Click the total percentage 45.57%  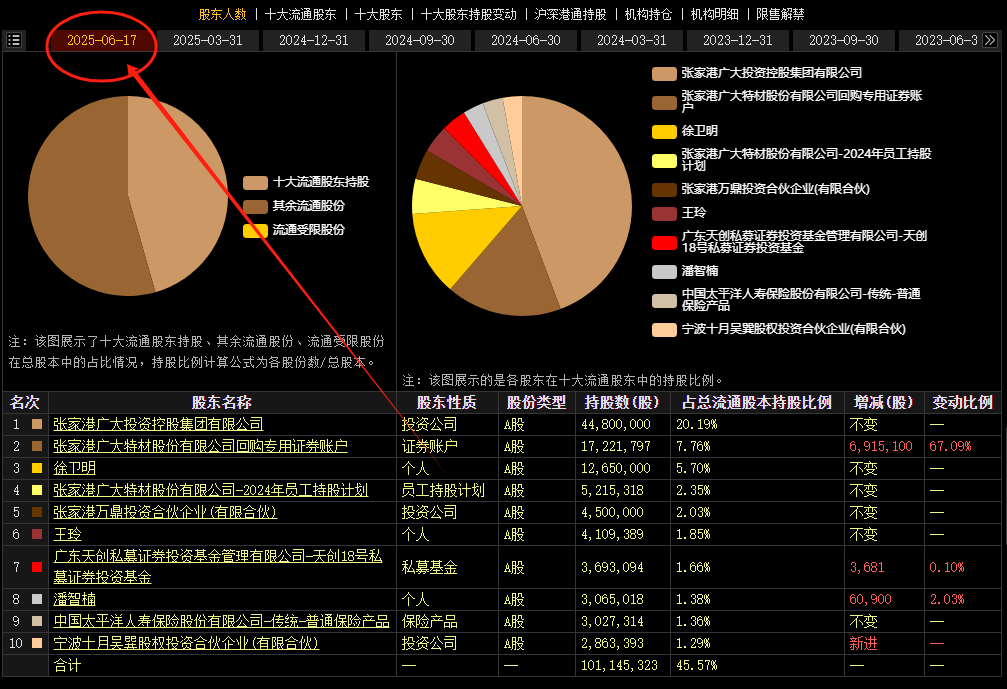click(697, 666)
